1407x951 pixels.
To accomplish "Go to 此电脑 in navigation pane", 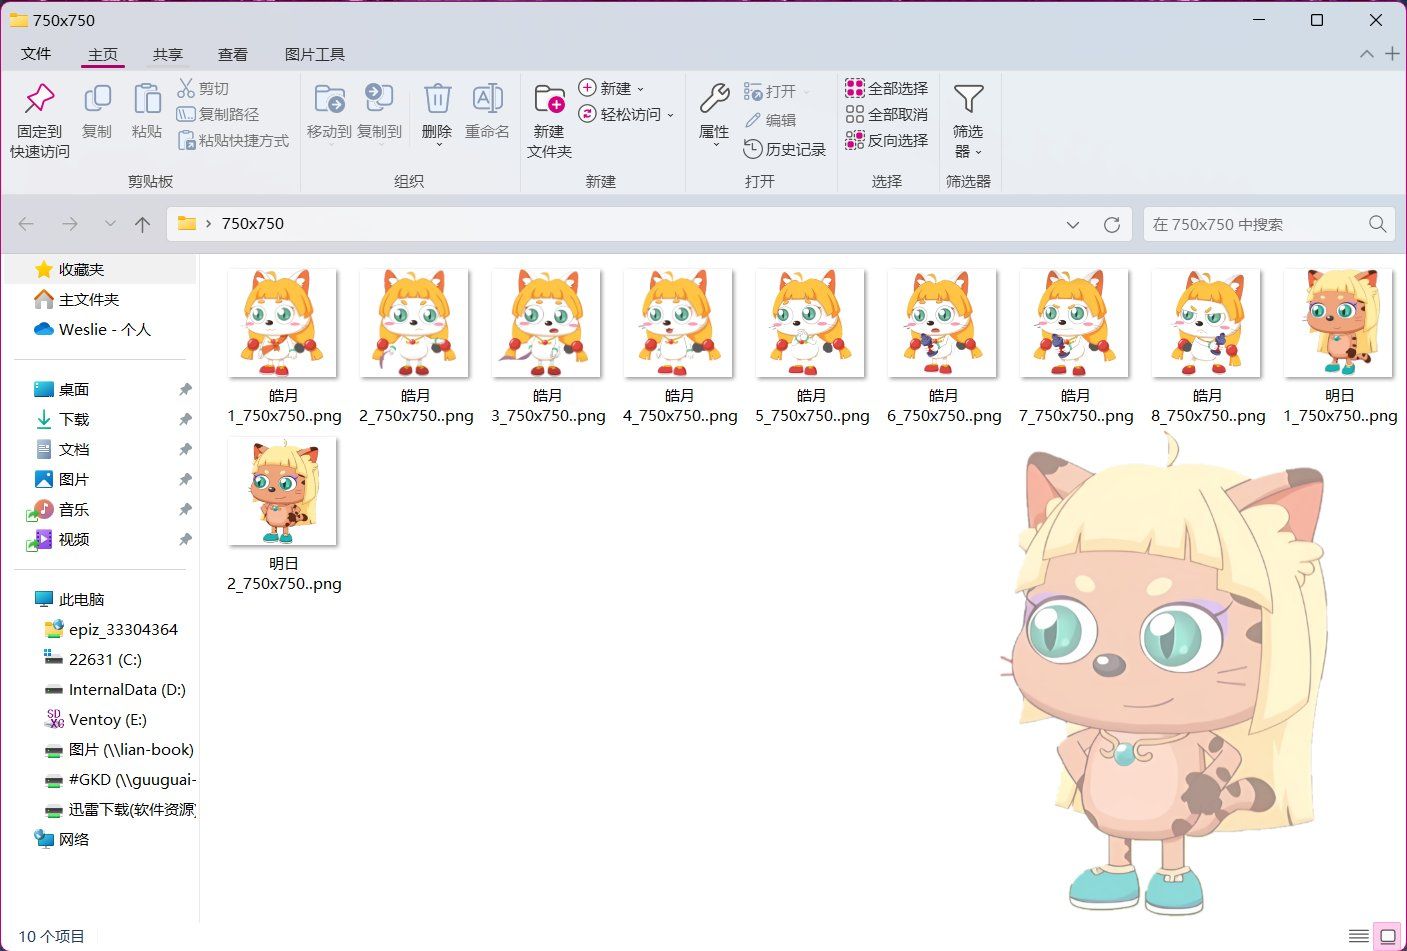I will 82,599.
